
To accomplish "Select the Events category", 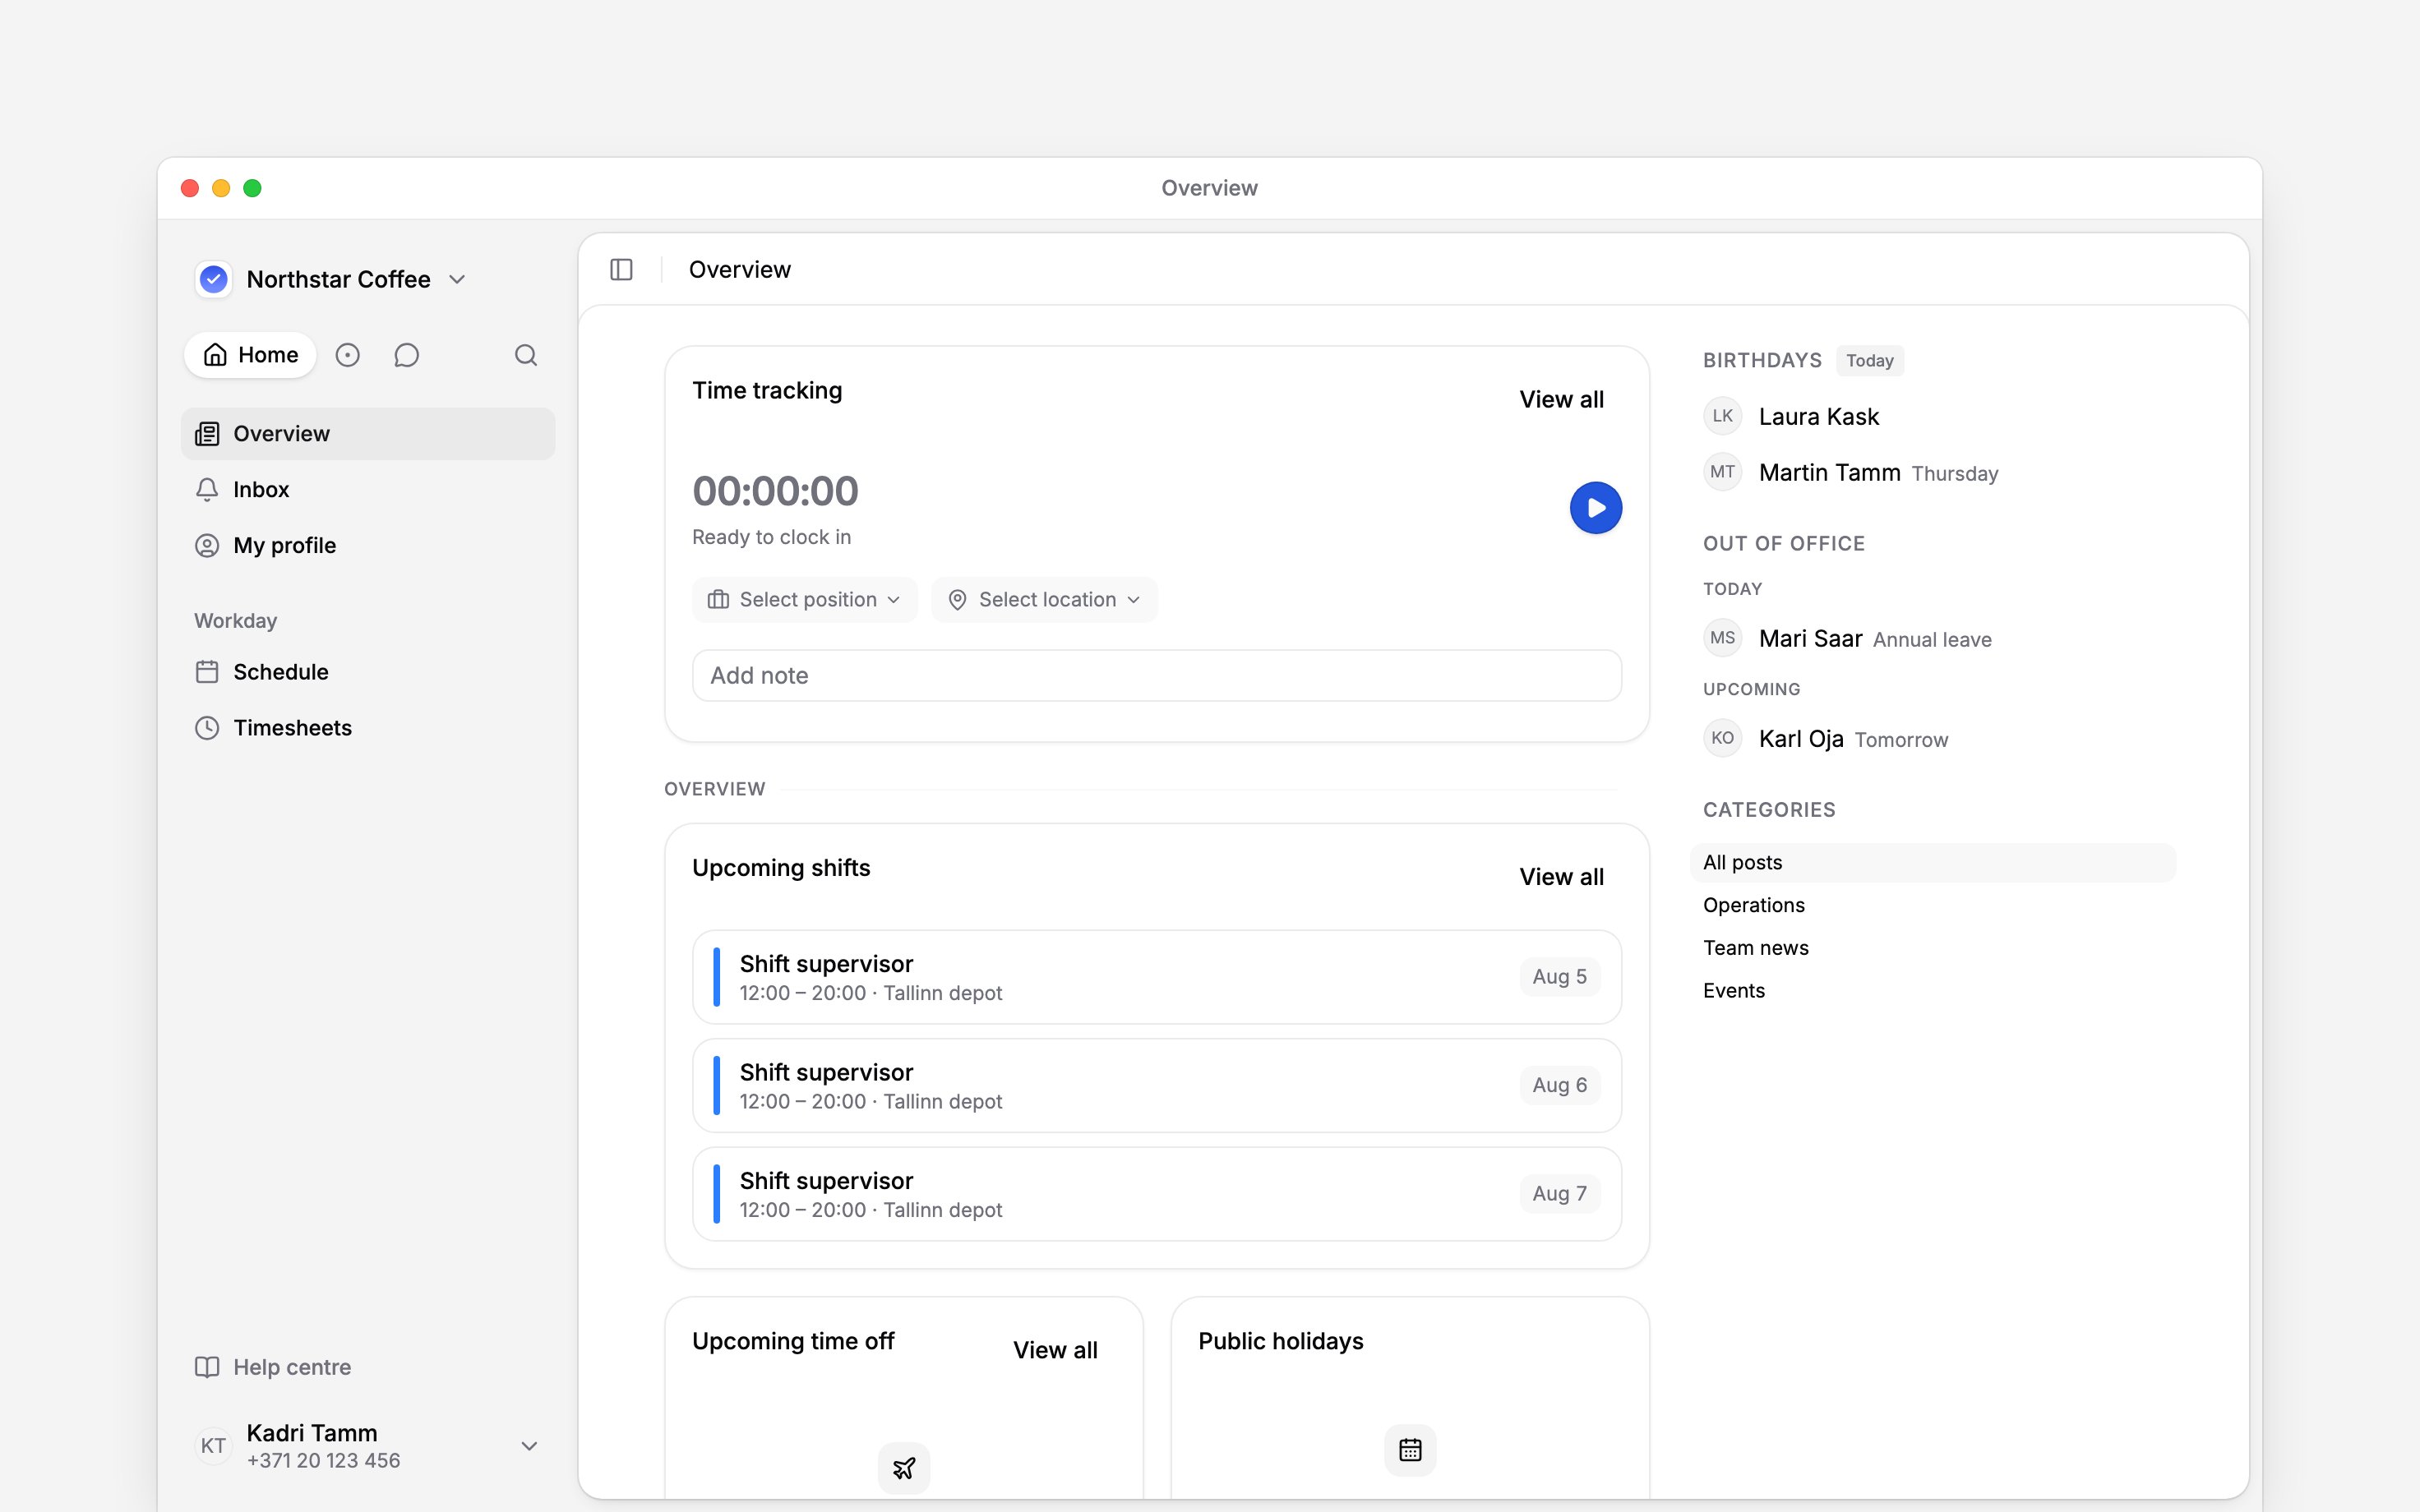I will click(1932, 991).
